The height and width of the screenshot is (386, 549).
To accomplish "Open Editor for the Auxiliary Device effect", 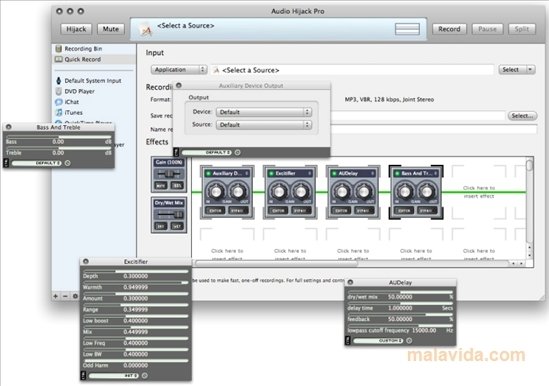I will coord(215,211).
